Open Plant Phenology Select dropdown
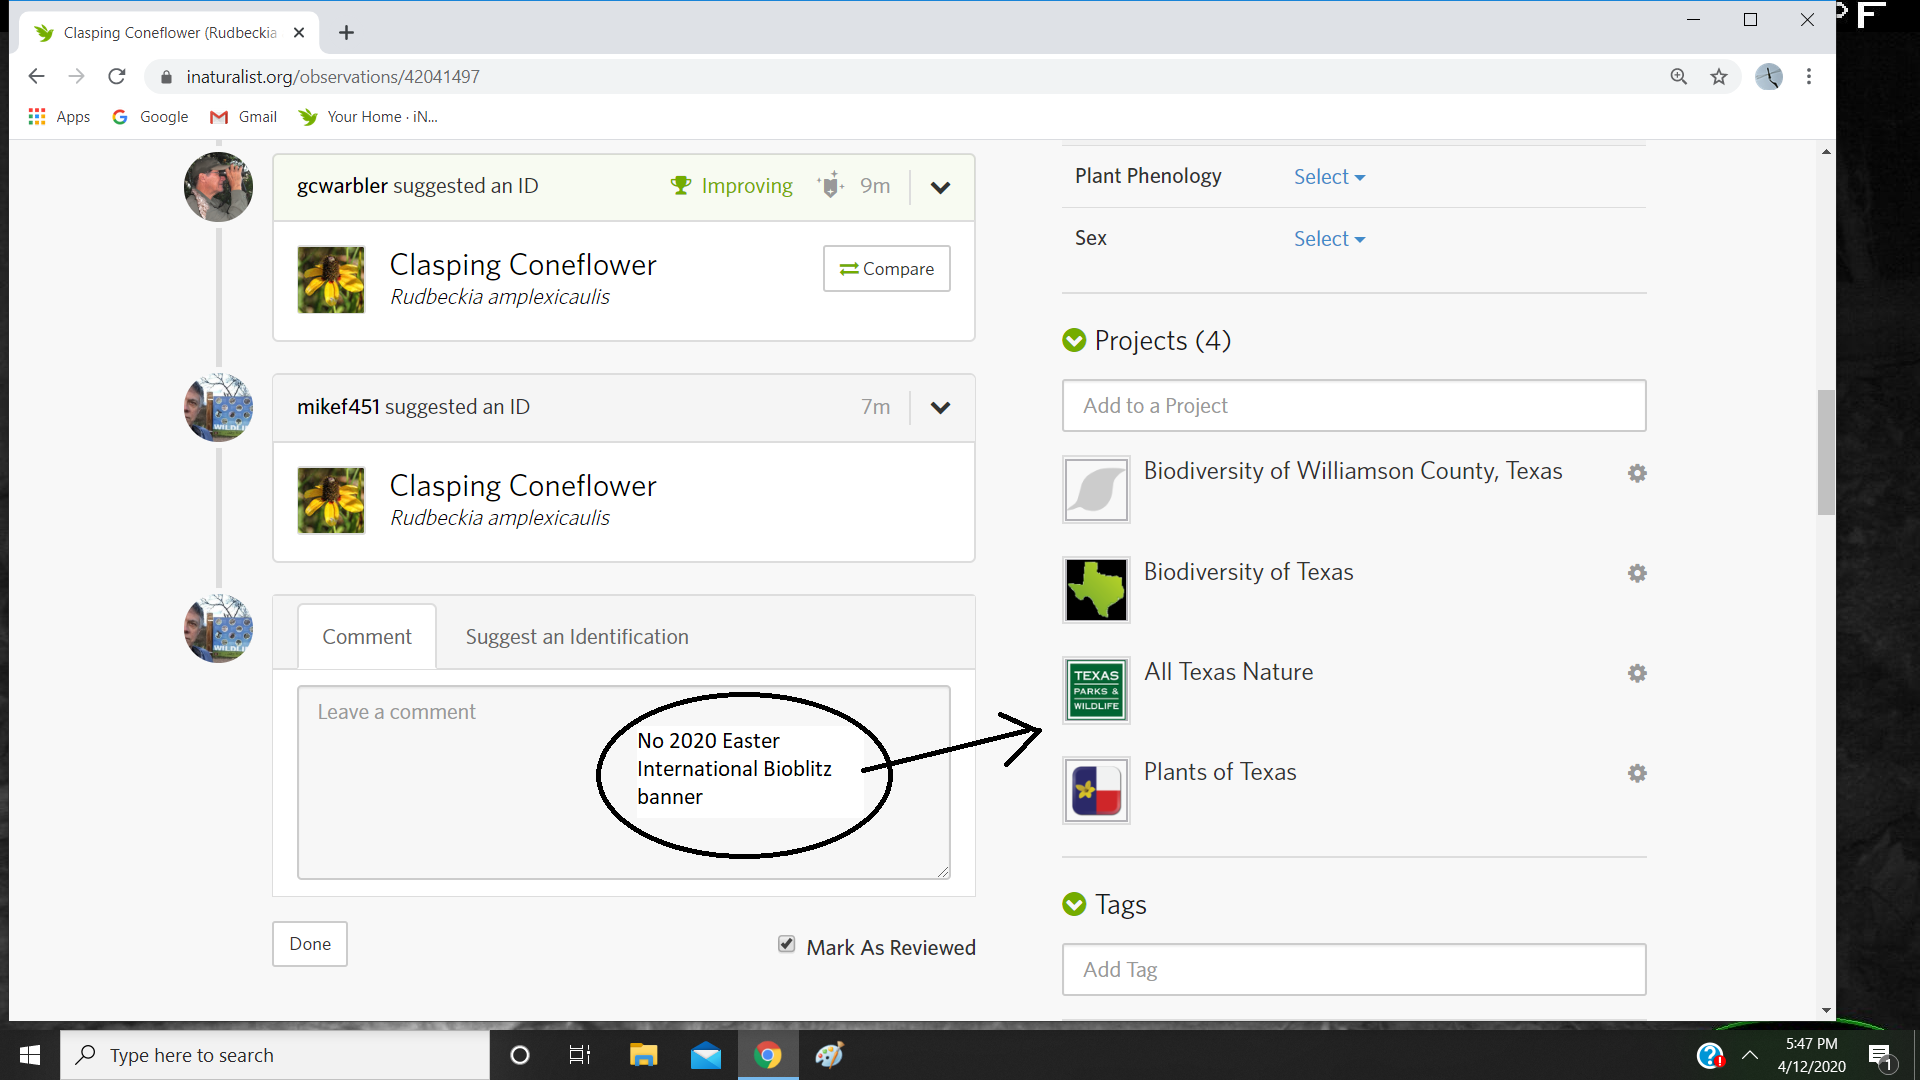The image size is (1920, 1080). [x=1329, y=177]
